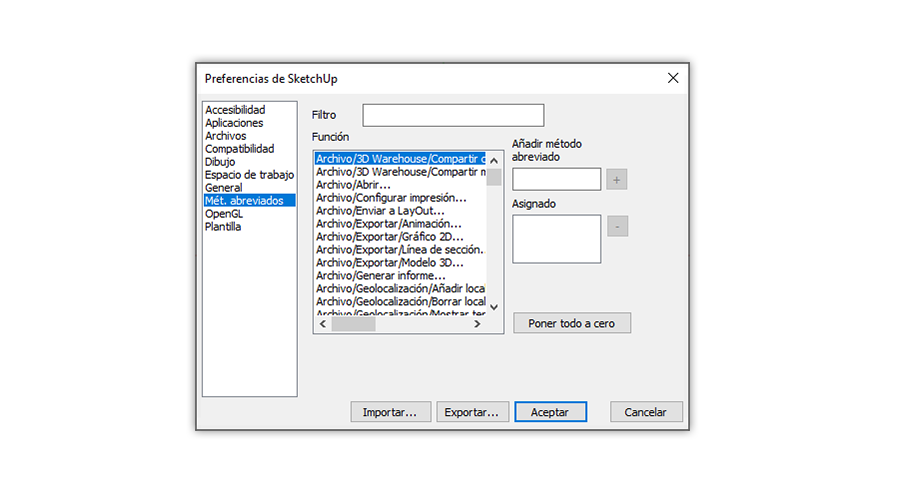
Task: Open the Aplicaciones preferences section
Action: coord(234,123)
